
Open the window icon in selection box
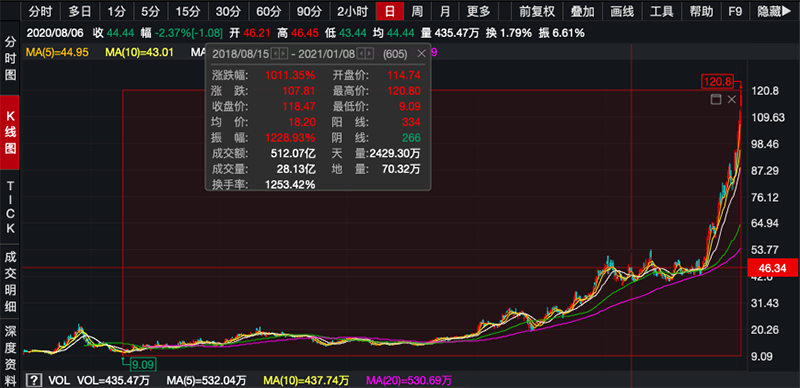(716, 100)
